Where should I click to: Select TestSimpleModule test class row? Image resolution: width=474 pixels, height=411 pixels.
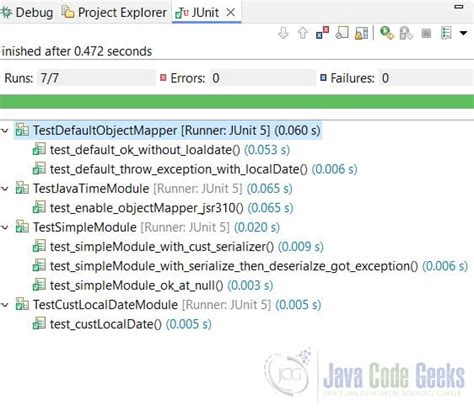click(147, 227)
